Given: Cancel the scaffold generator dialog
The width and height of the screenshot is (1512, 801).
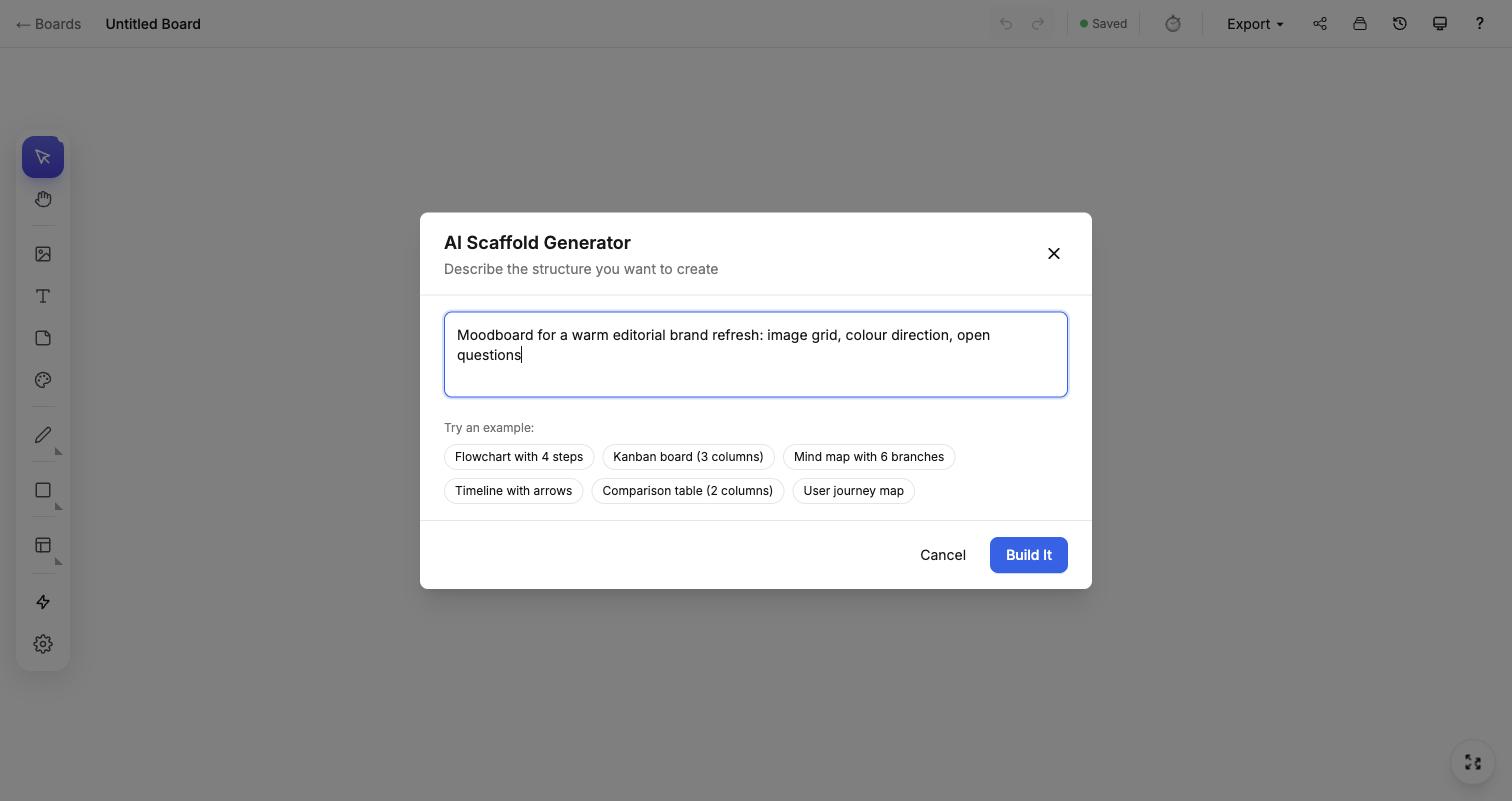Looking at the screenshot, I should 943,555.
